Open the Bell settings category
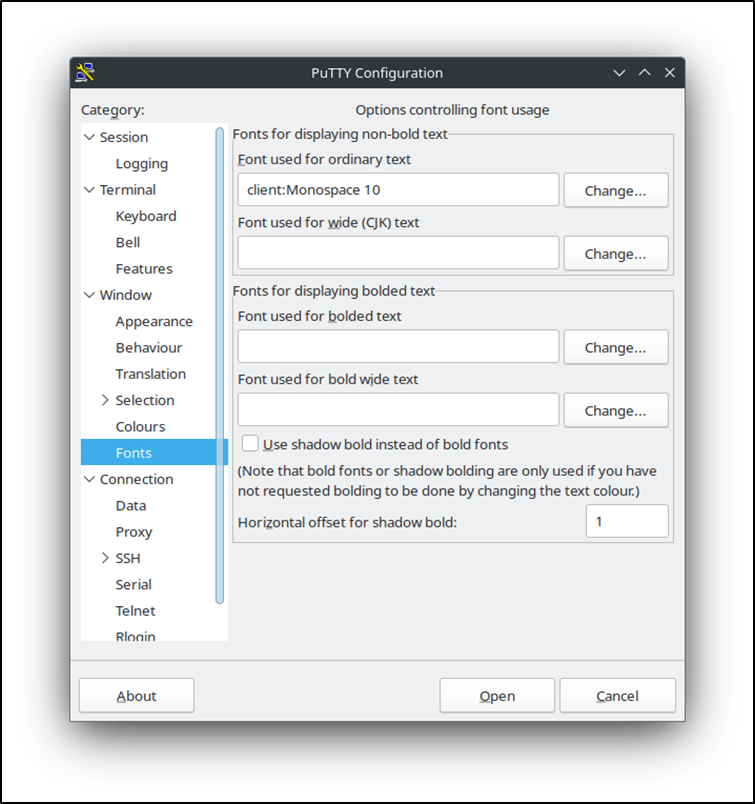 [128, 243]
